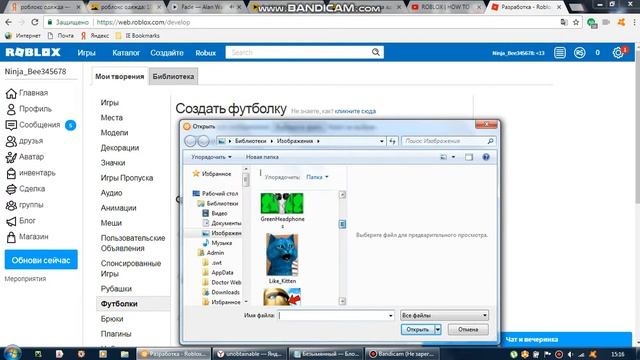
Task: Click the Поиск Изображения search field
Action: click(449, 141)
